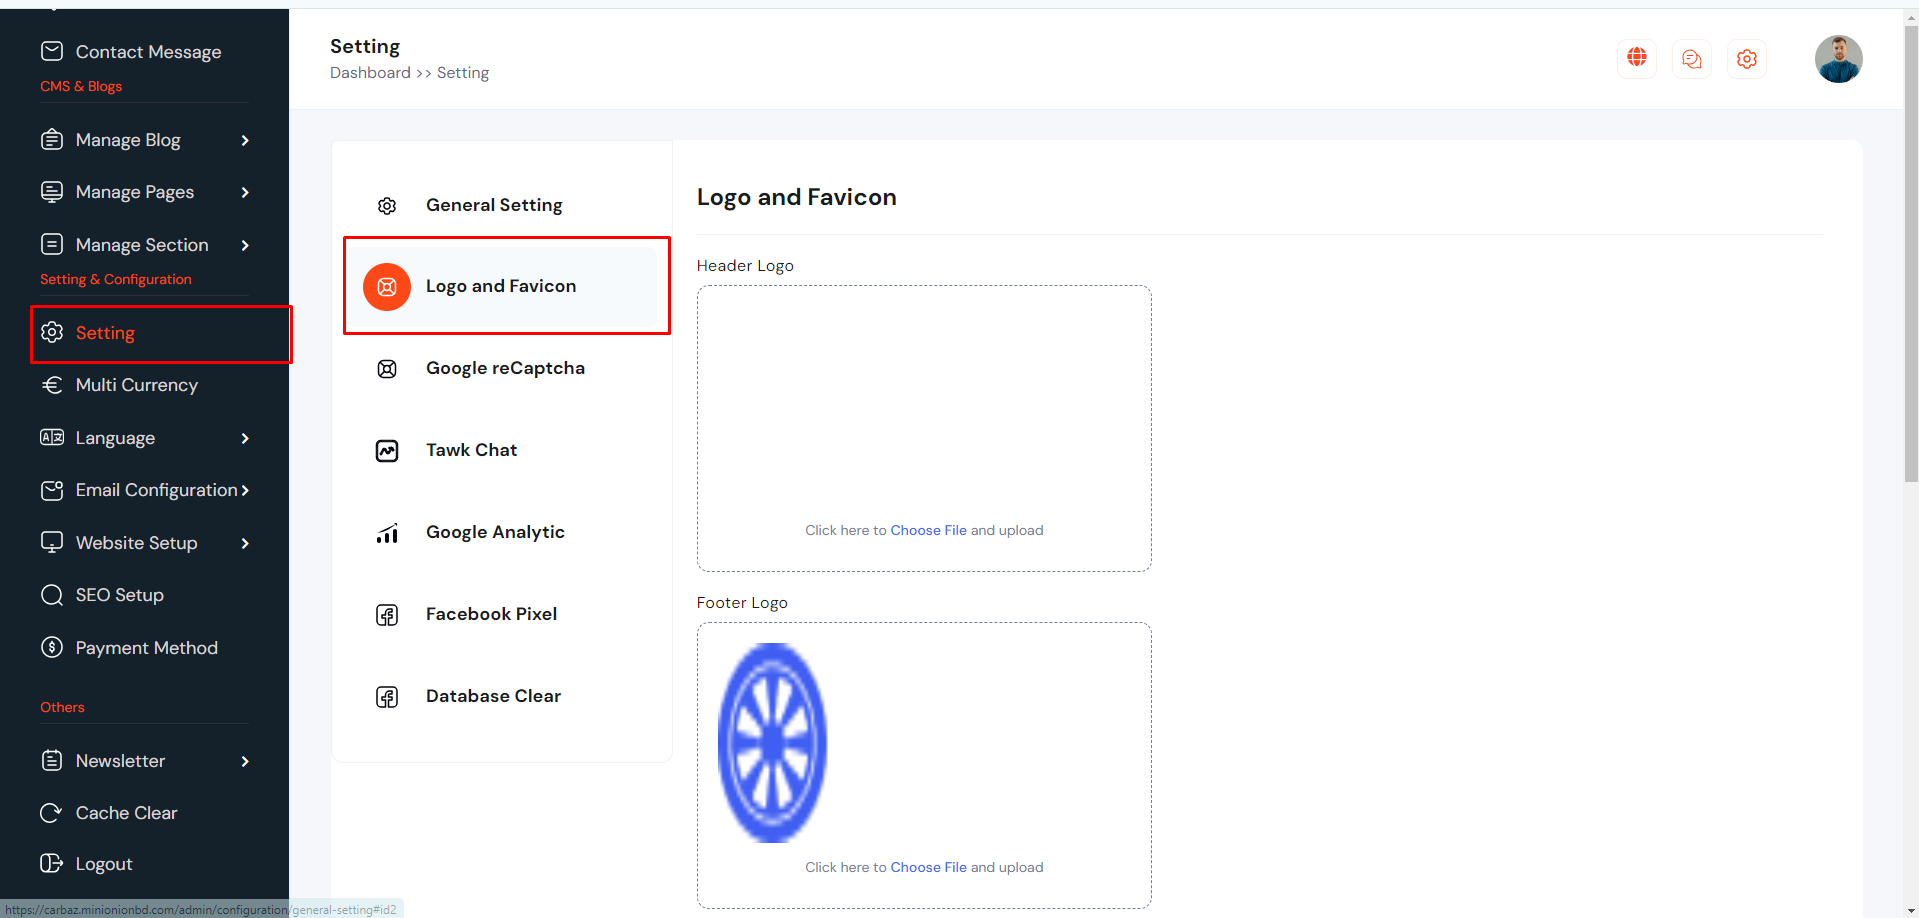
Task: Expand the Manage Blog submenu arrow
Action: coord(245,141)
